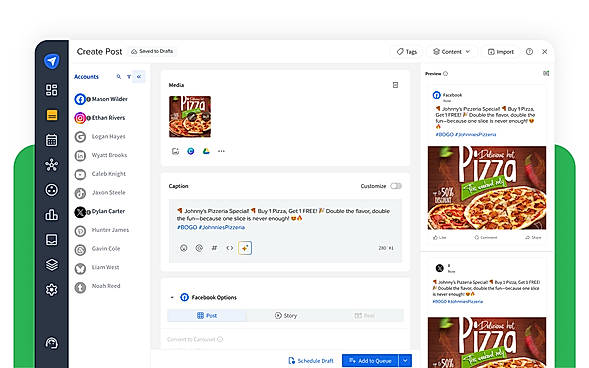Filter accounts with funnel icon

[x=129, y=77]
